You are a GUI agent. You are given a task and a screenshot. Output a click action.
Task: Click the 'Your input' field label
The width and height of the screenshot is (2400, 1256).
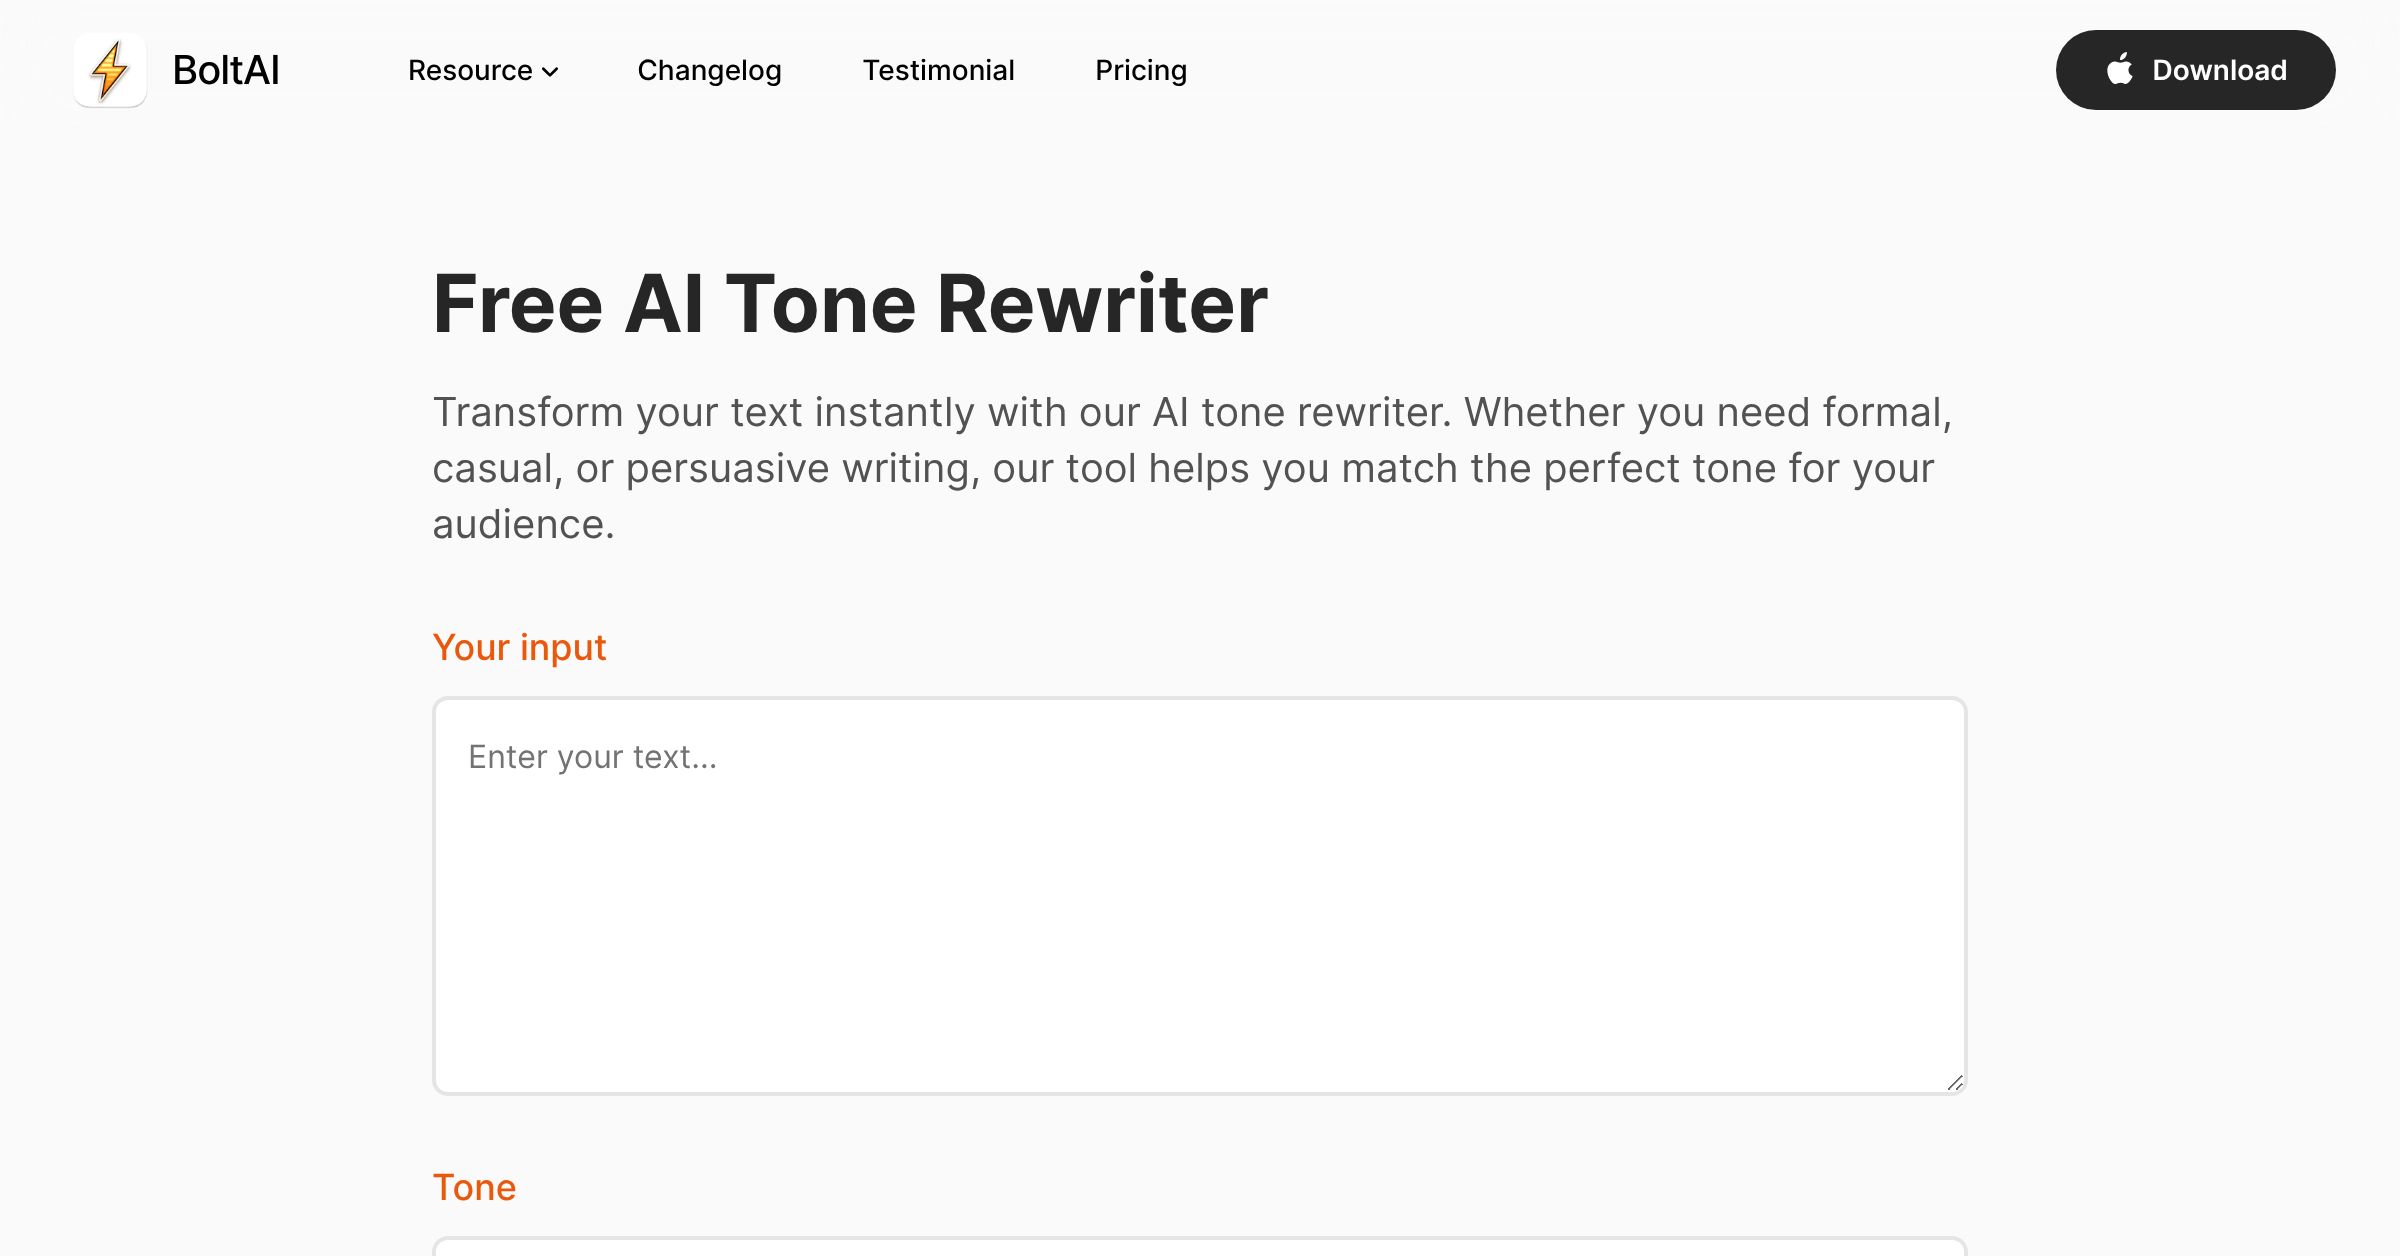[519, 647]
